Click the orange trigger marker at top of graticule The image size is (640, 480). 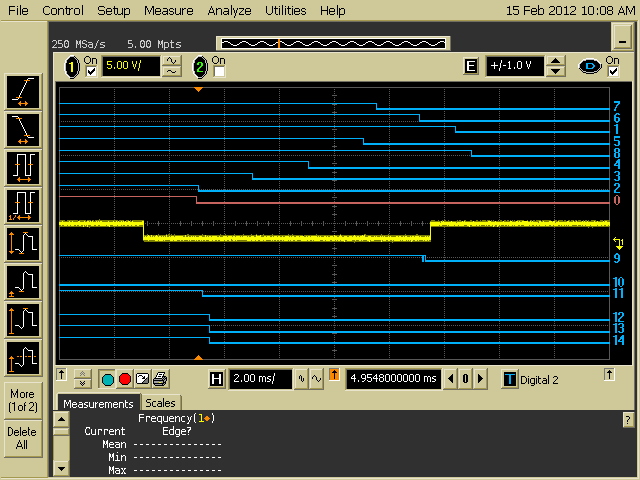[198, 89]
